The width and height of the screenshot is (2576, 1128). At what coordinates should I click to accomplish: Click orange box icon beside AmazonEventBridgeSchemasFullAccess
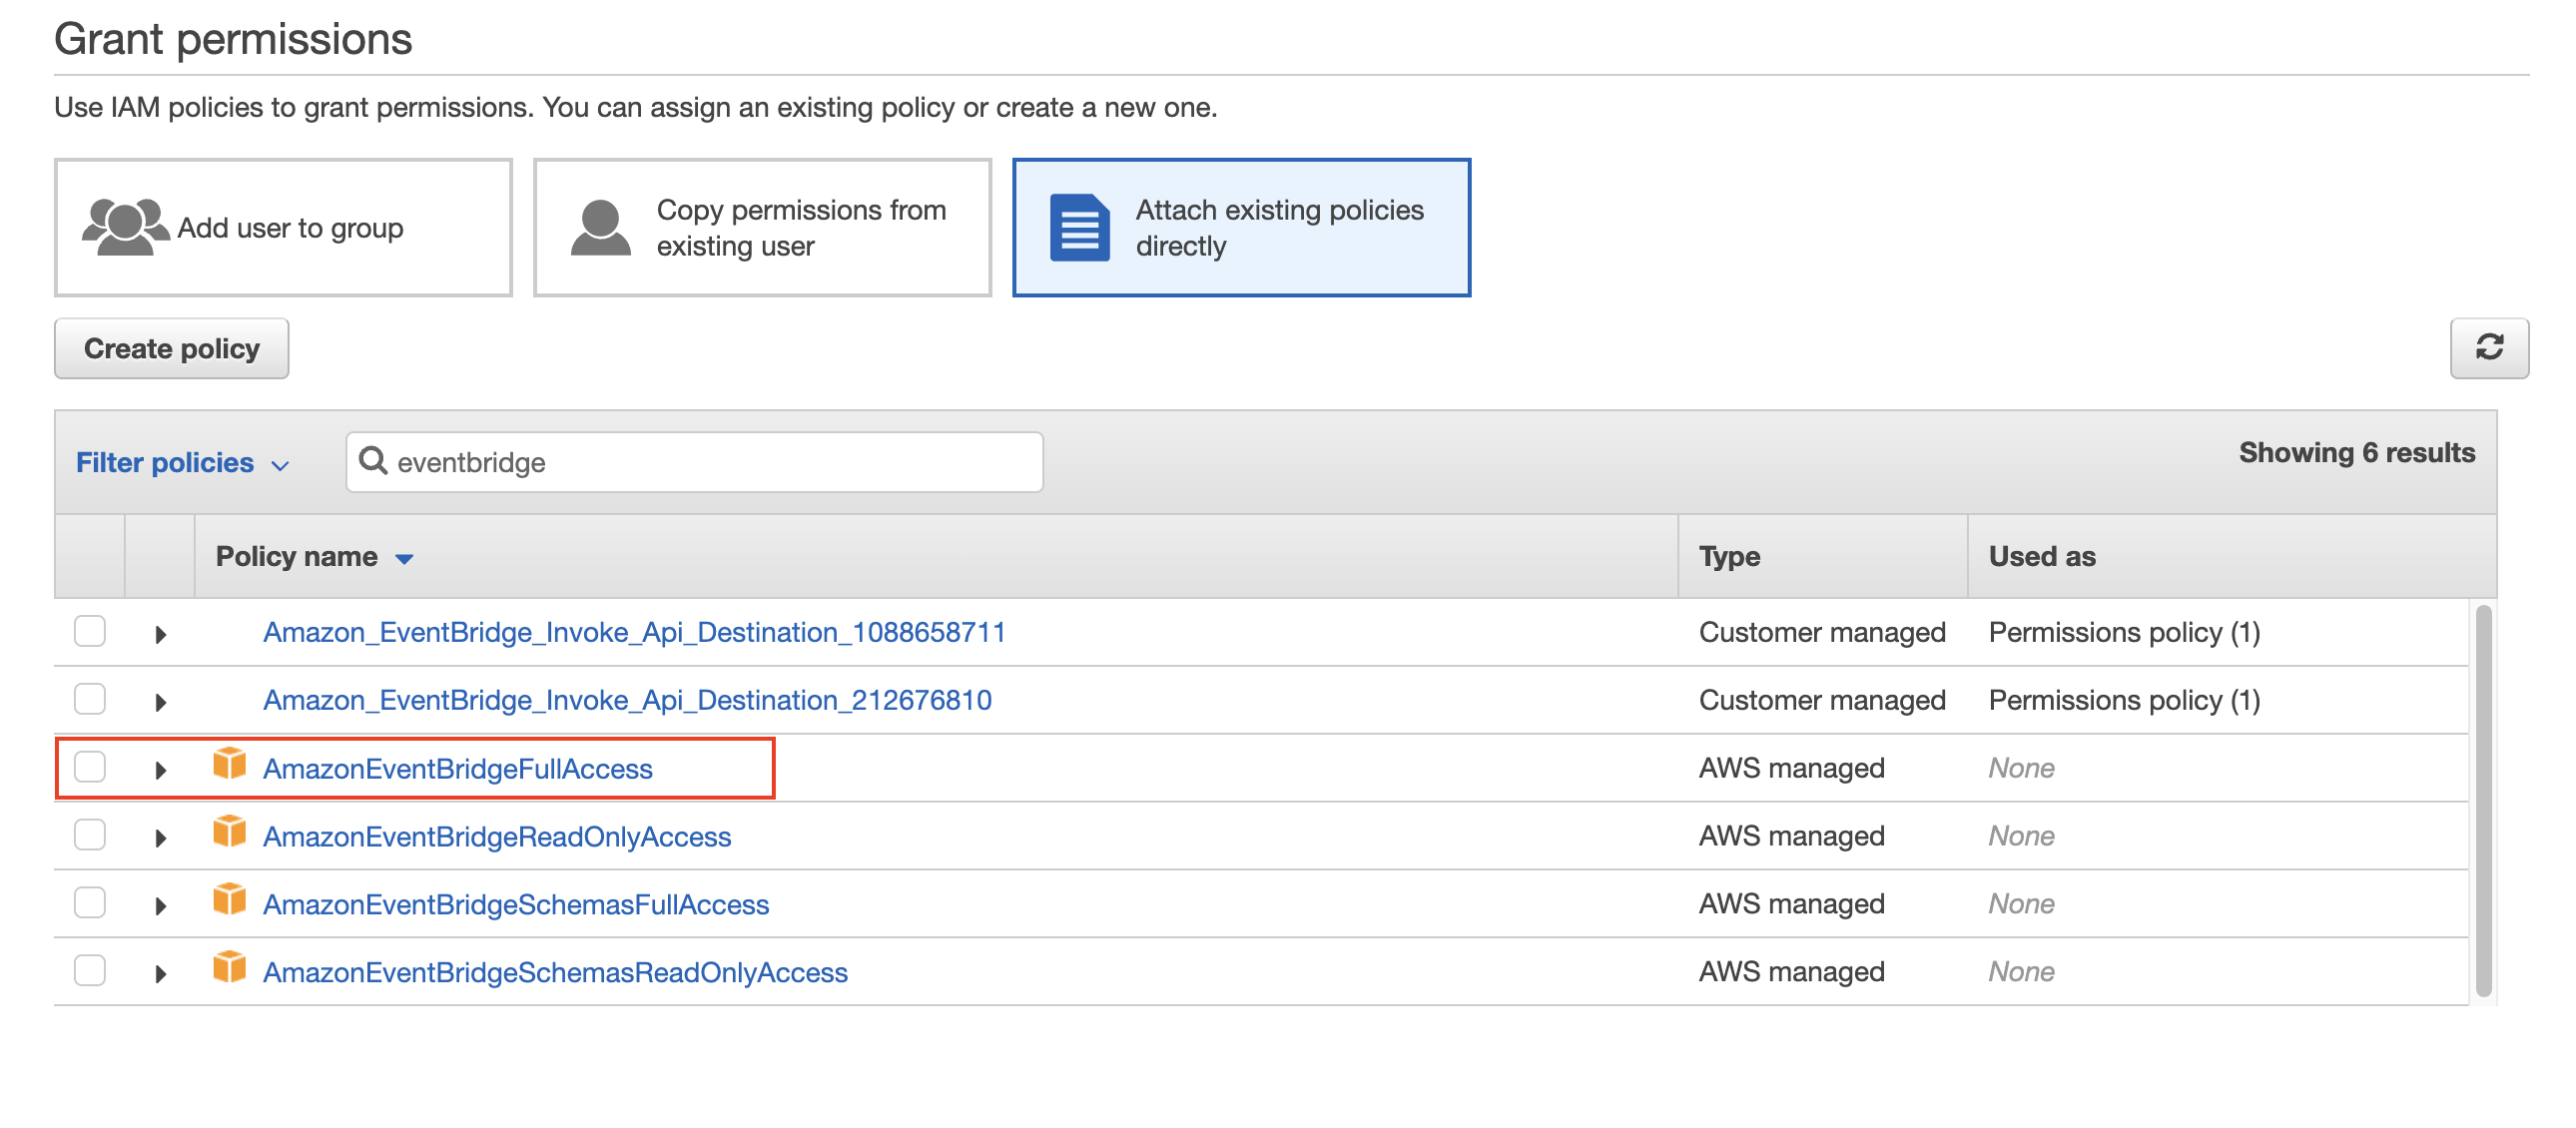tap(229, 901)
